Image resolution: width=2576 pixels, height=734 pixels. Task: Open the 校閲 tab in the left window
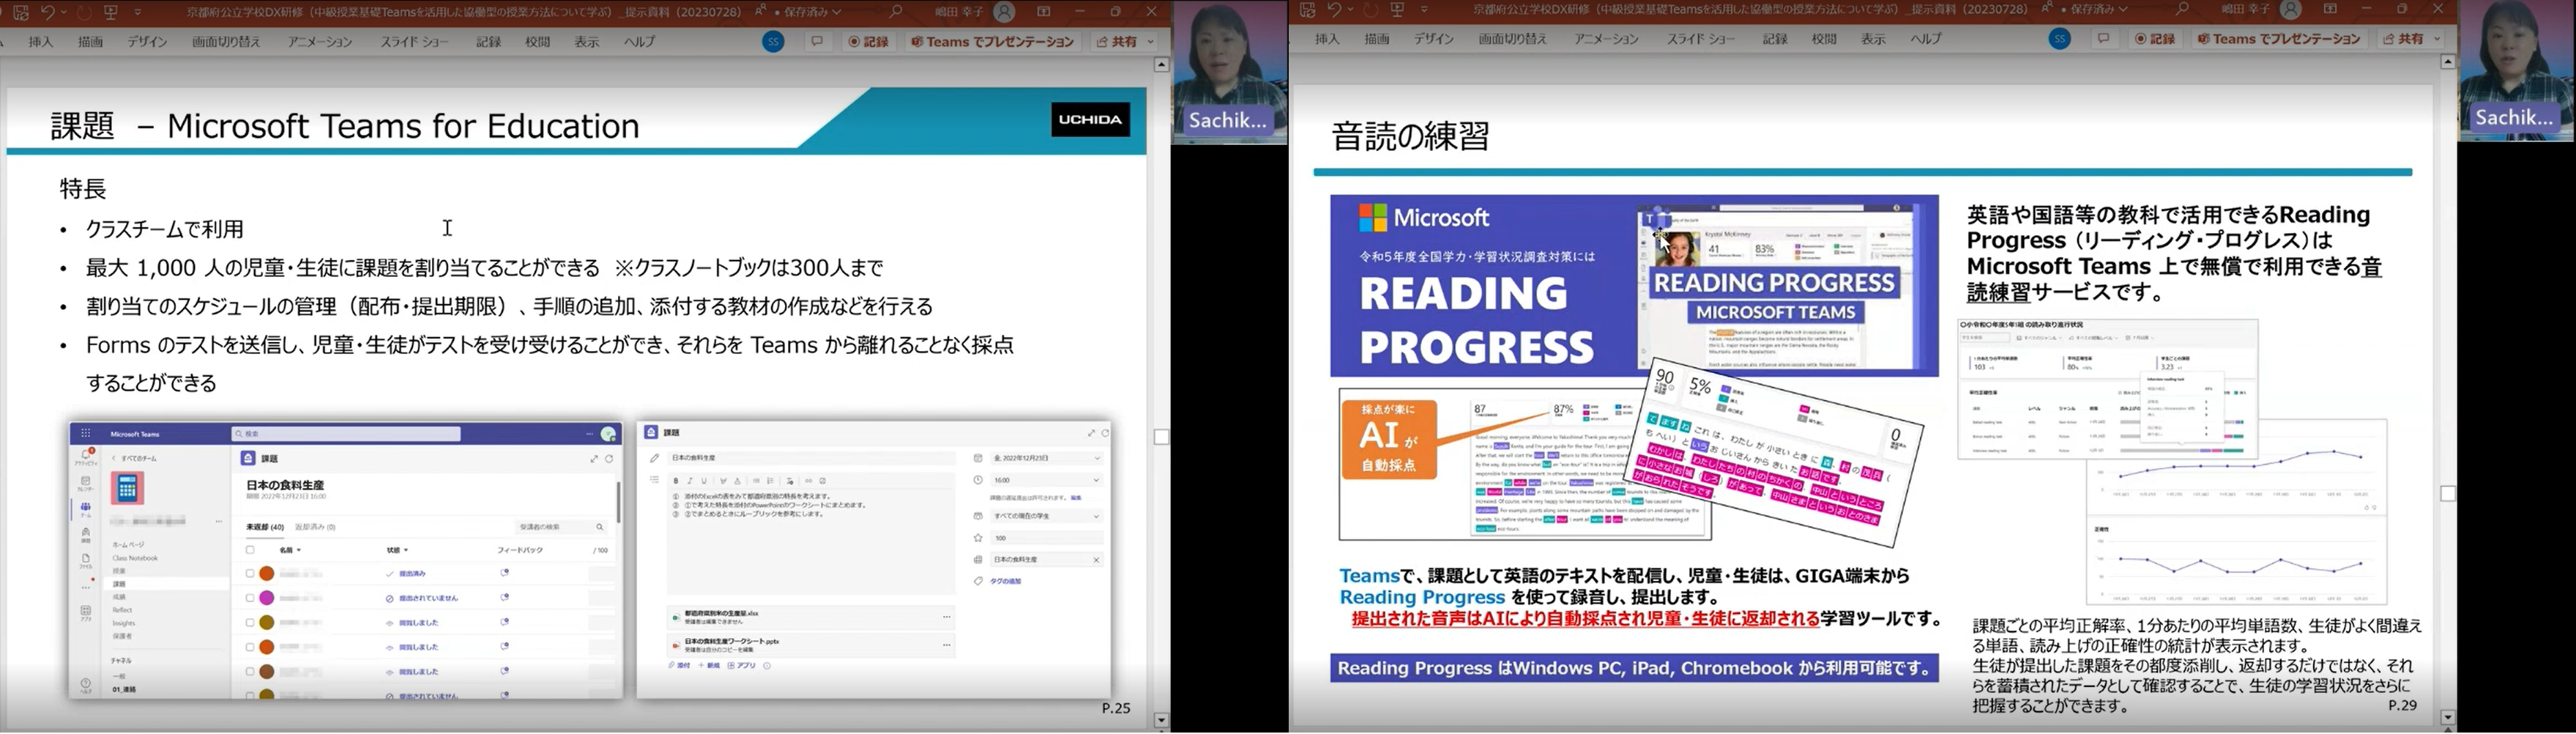tap(538, 42)
